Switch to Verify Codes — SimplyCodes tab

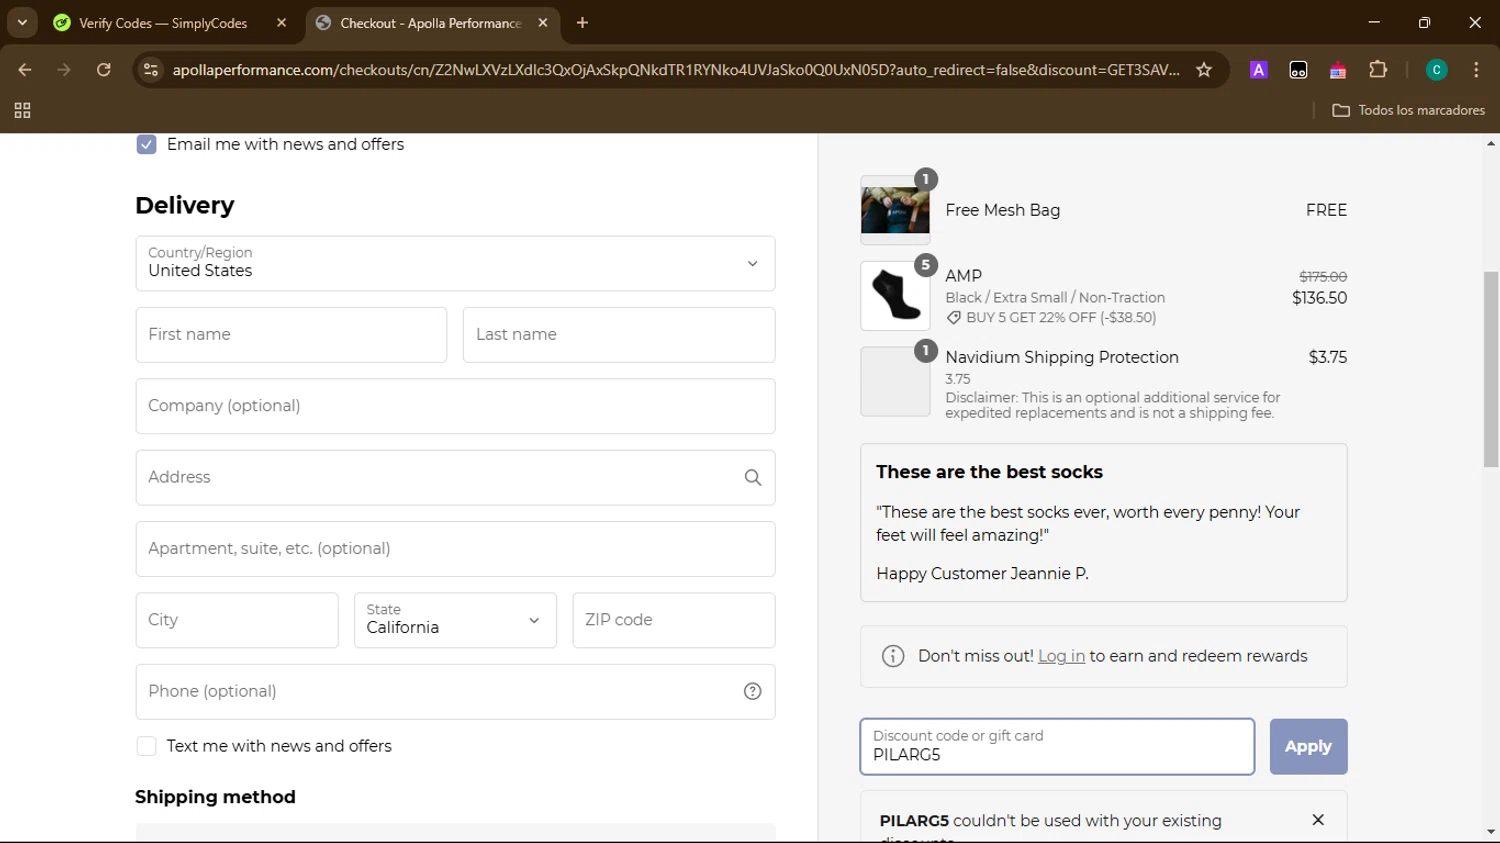(x=163, y=23)
